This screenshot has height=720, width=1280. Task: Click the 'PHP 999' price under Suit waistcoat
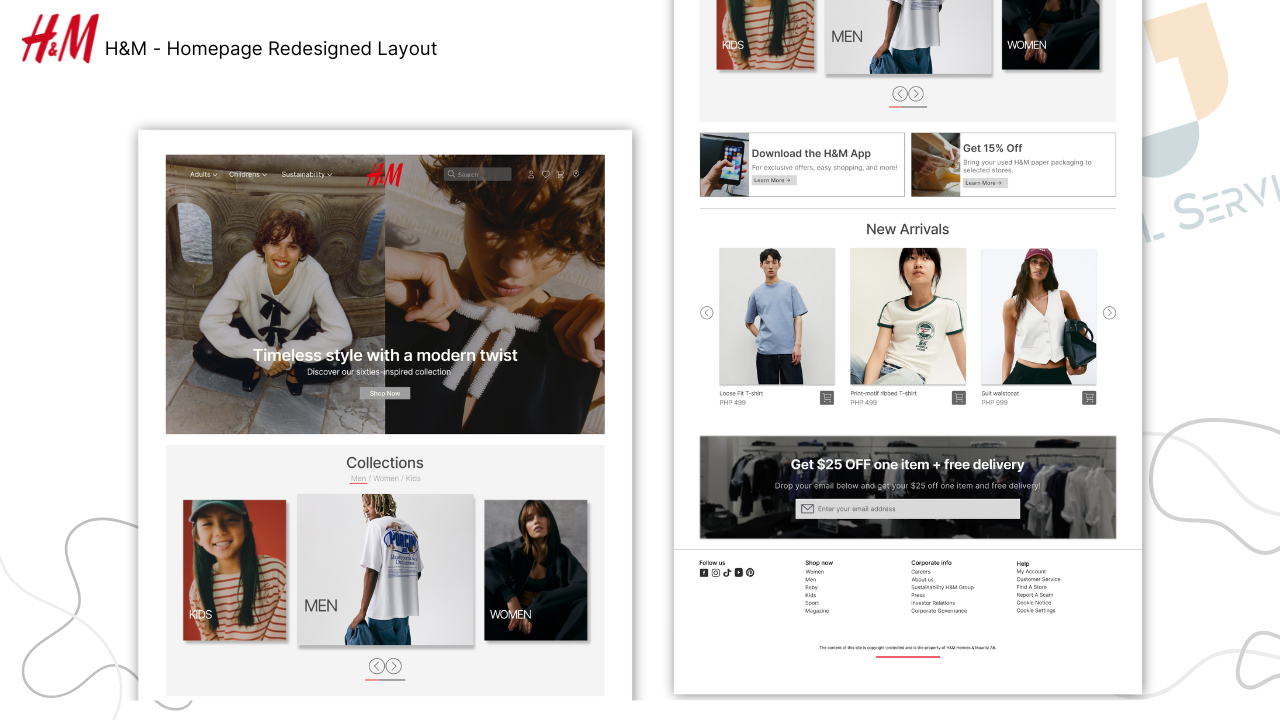[995, 402]
